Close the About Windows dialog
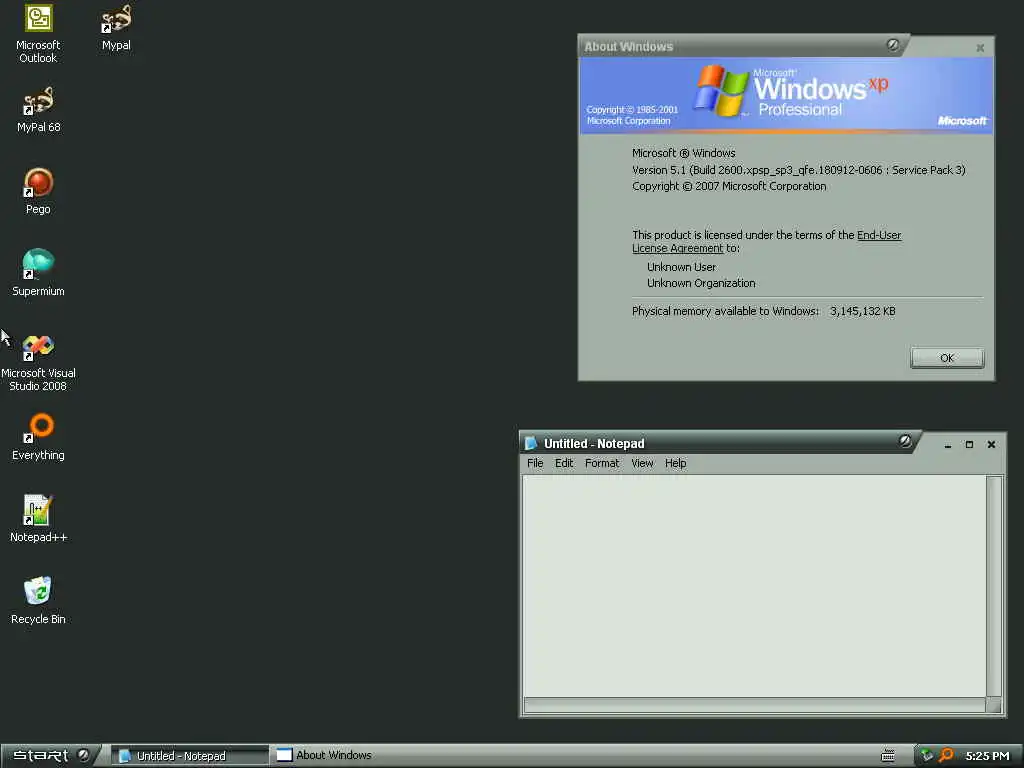 click(980, 48)
